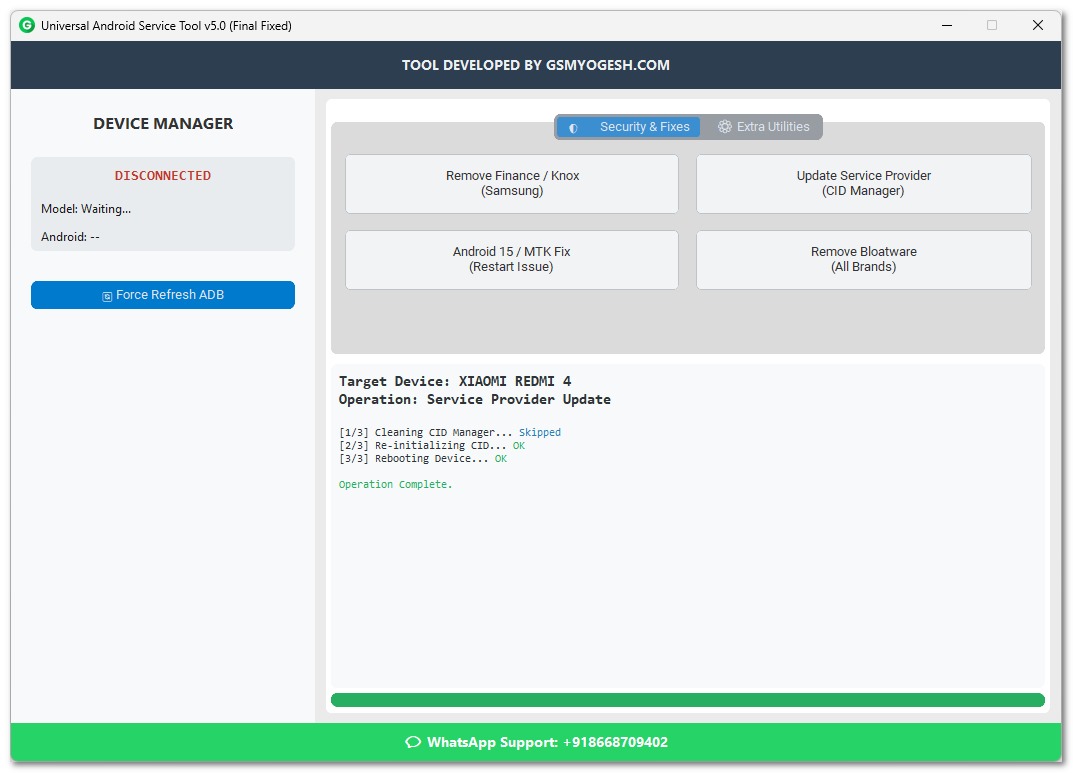Click the refresh icon on Force Refresh ADB

click(107, 296)
